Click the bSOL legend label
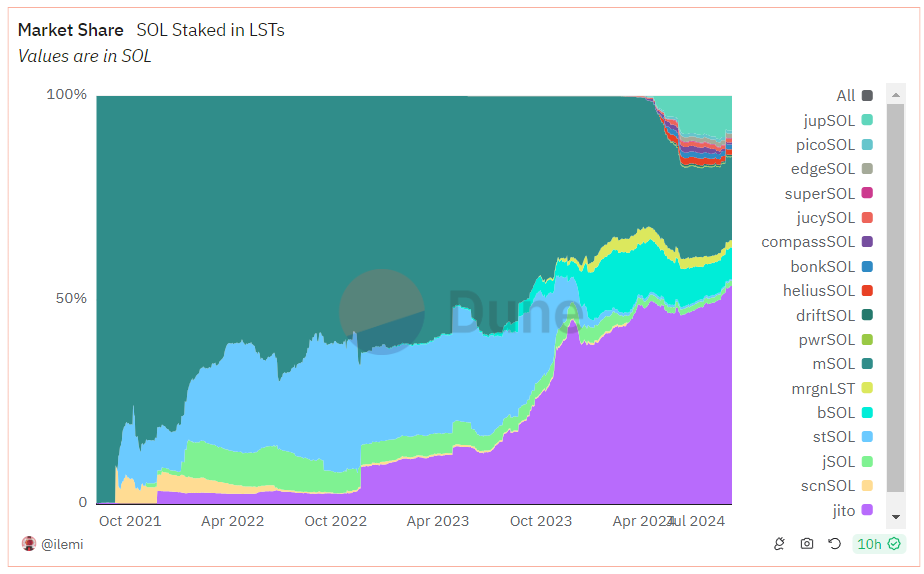Image resolution: width=924 pixels, height=574 pixels. coord(836,413)
